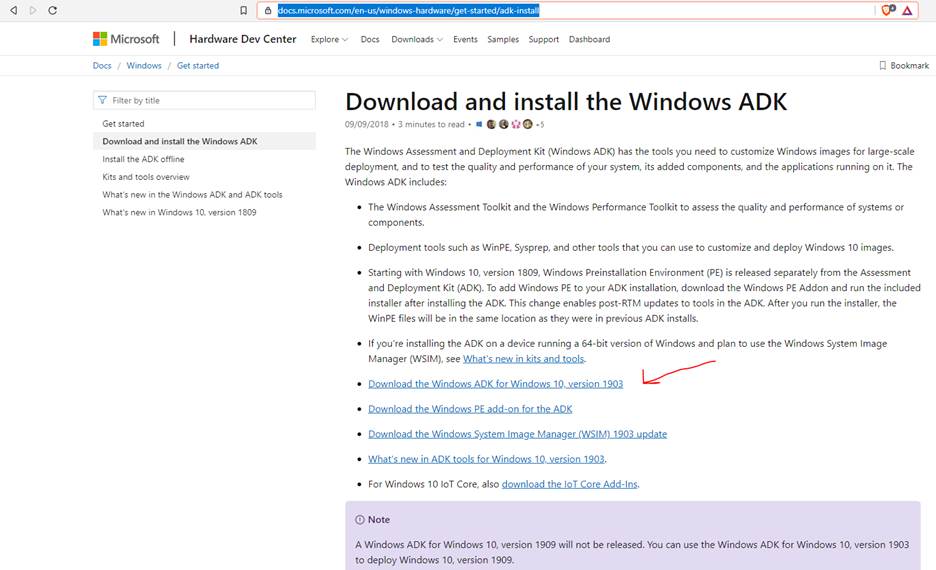Click Download the WSIM 1903 update link
Screen dimensions: 936x570
click(518, 434)
